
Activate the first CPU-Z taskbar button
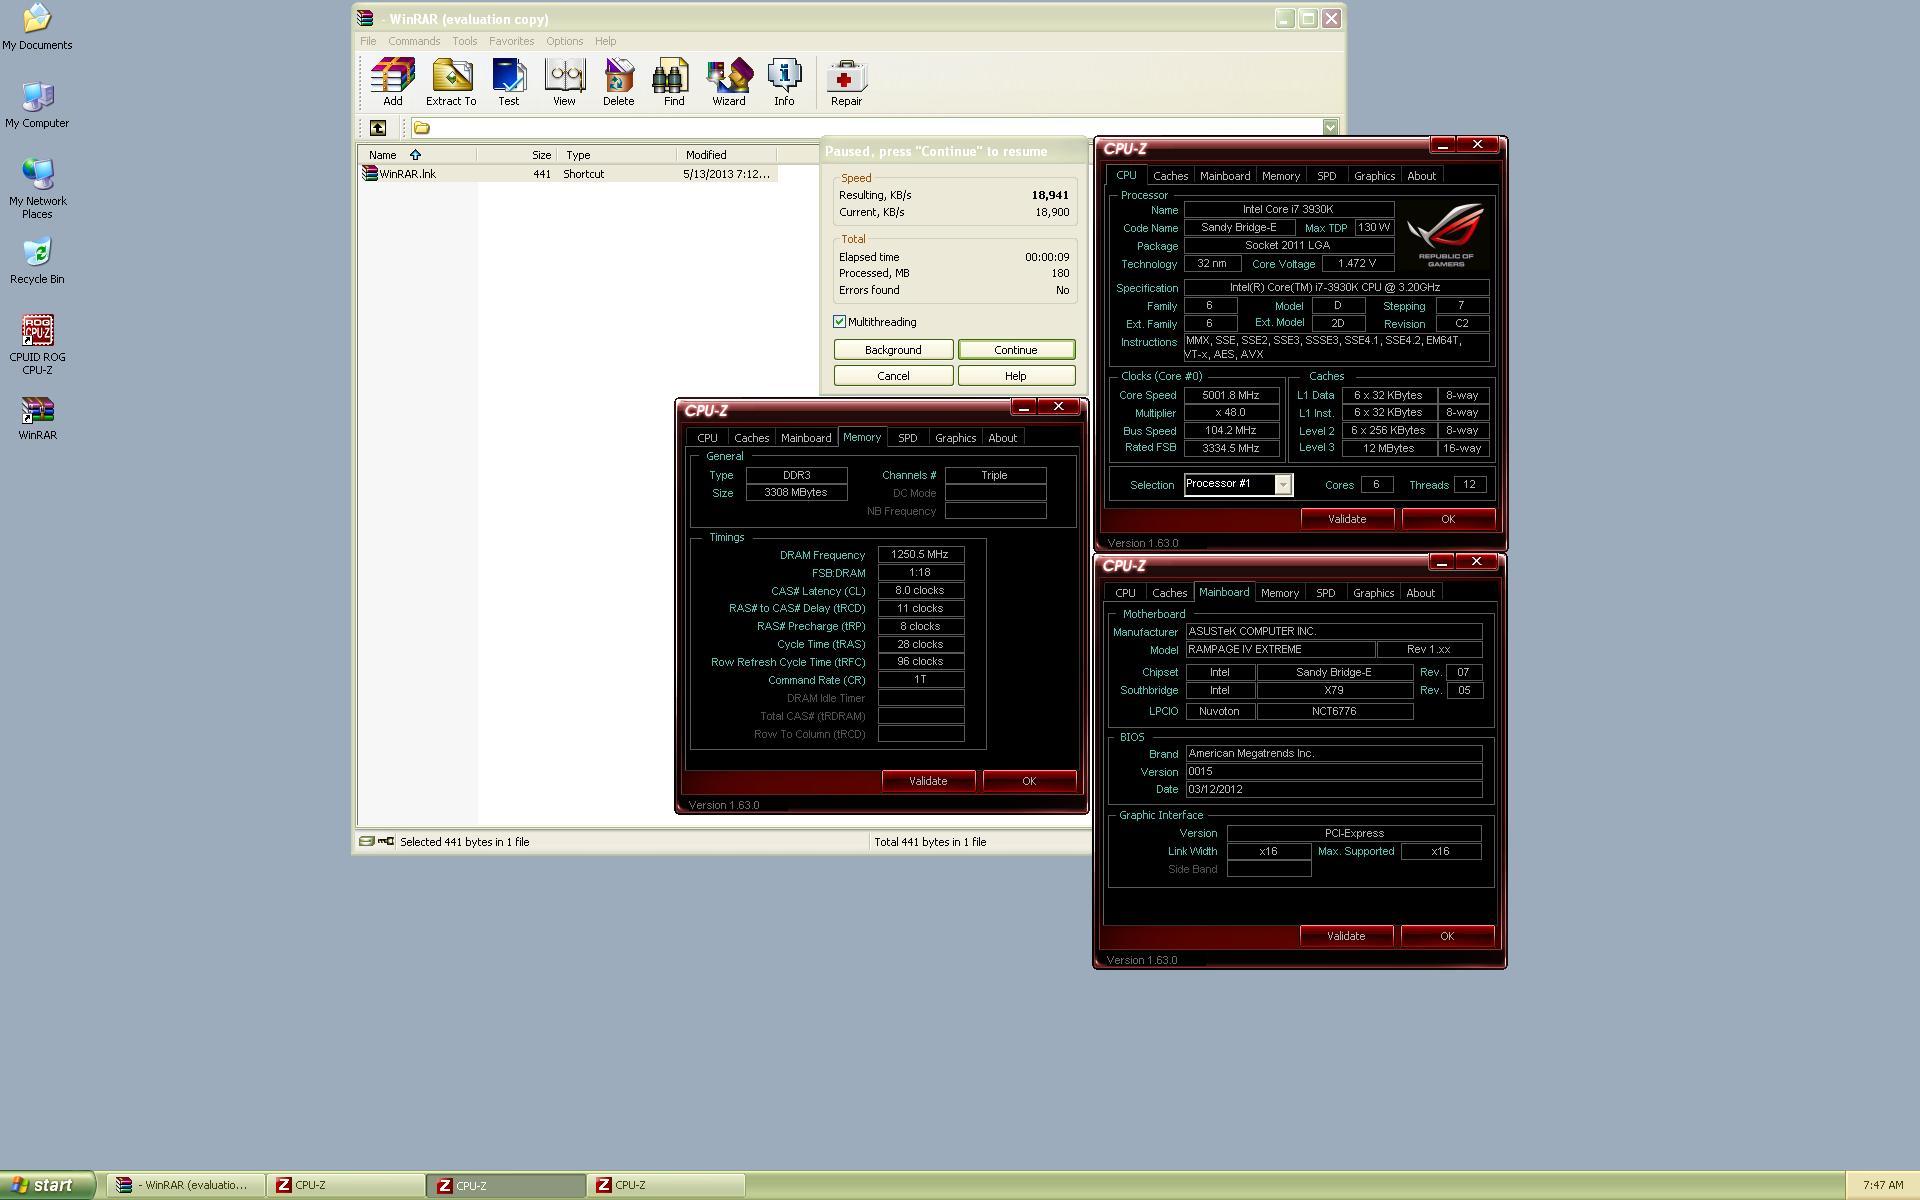click(x=346, y=1185)
